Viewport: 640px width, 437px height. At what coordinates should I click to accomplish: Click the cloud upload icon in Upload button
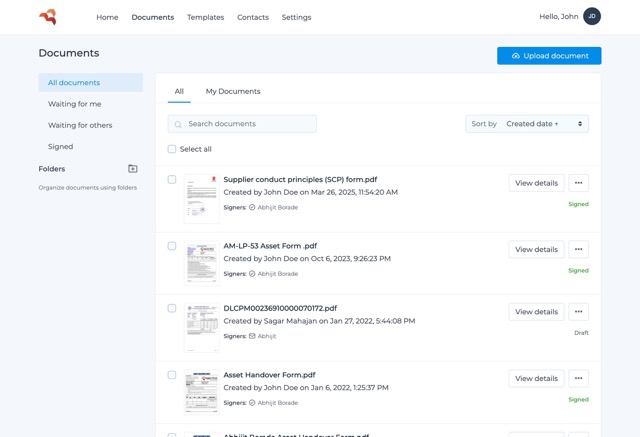516,56
